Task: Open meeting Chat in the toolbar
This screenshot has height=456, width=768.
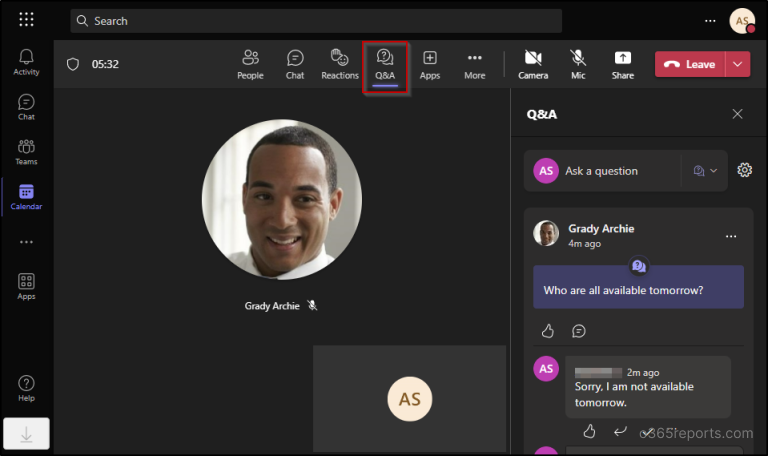Action: pyautogui.click(x=295, y=64)
